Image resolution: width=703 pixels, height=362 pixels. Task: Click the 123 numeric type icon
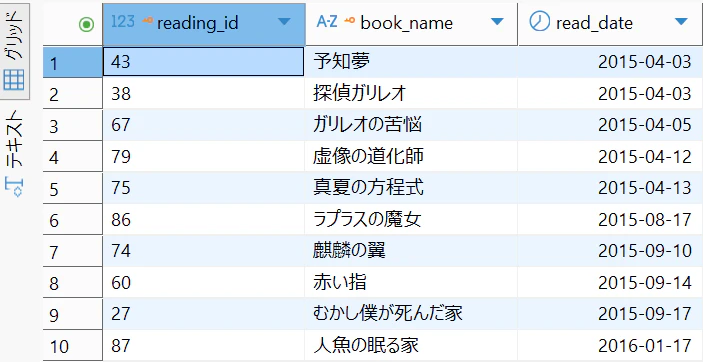[x=122, y=21]
